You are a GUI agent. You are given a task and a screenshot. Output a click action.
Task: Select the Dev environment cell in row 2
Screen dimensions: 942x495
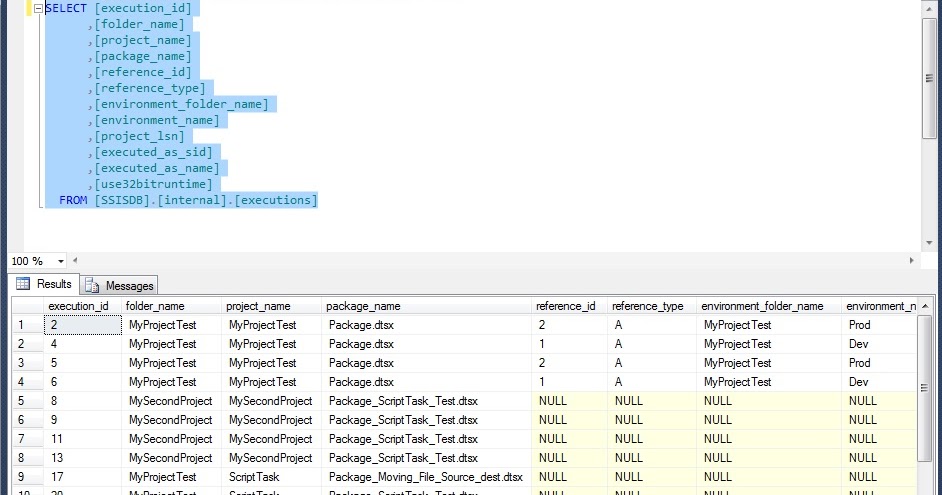880,344
